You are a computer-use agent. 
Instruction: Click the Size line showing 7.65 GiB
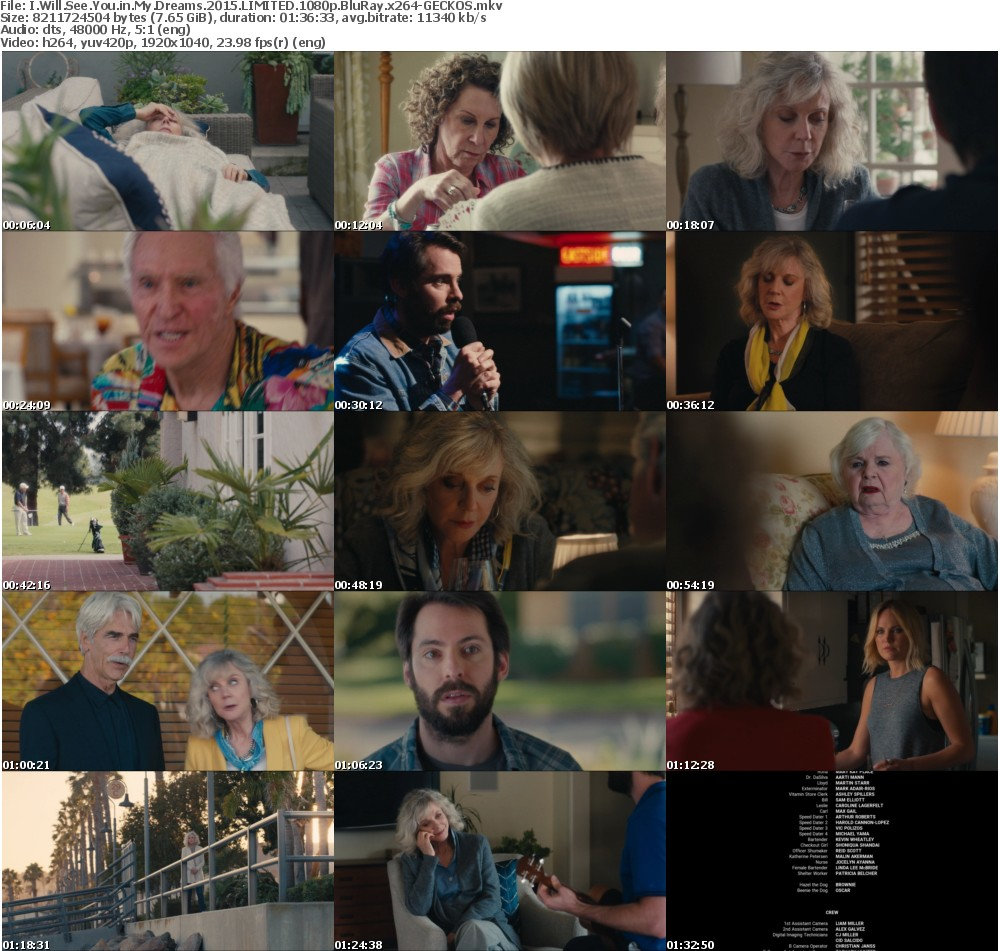pyautogui.click(x=243, y=18)
